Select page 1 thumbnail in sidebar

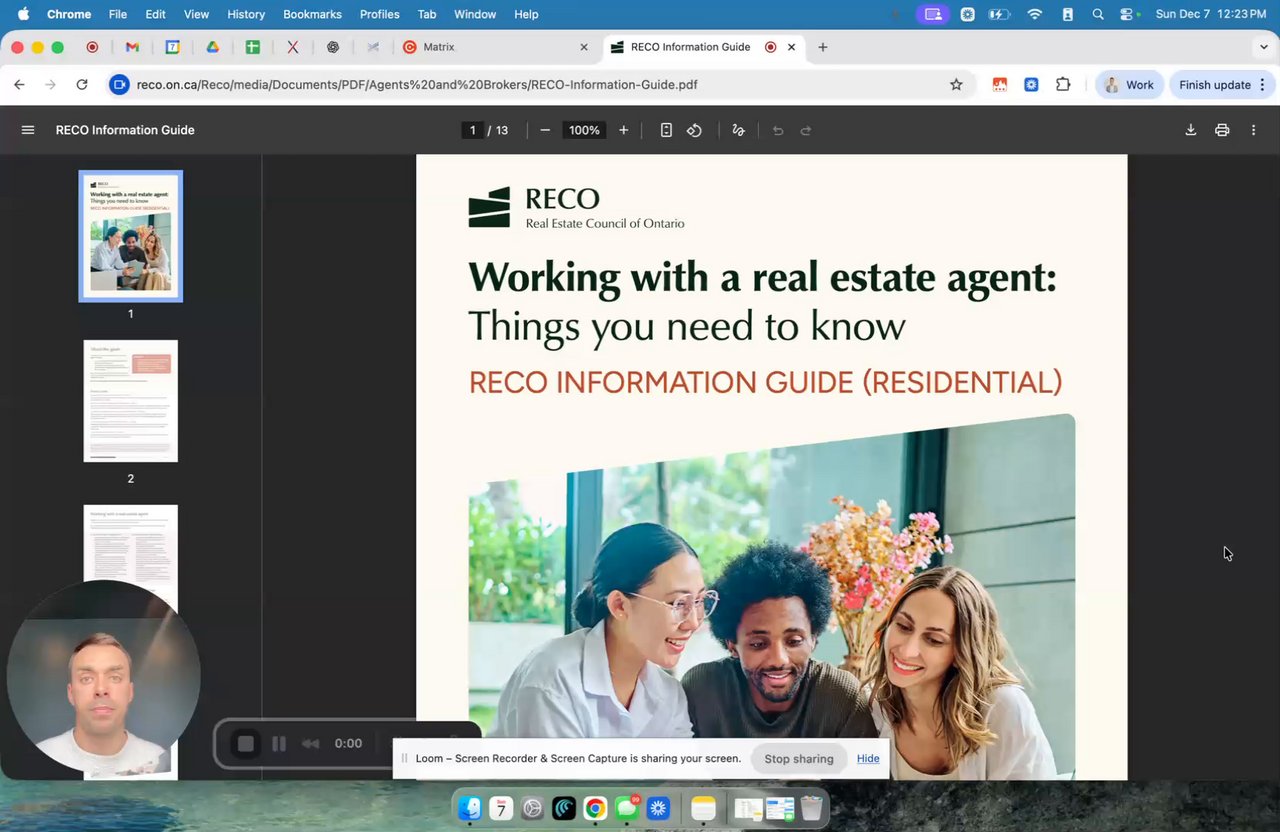click(x=131, y=236)
